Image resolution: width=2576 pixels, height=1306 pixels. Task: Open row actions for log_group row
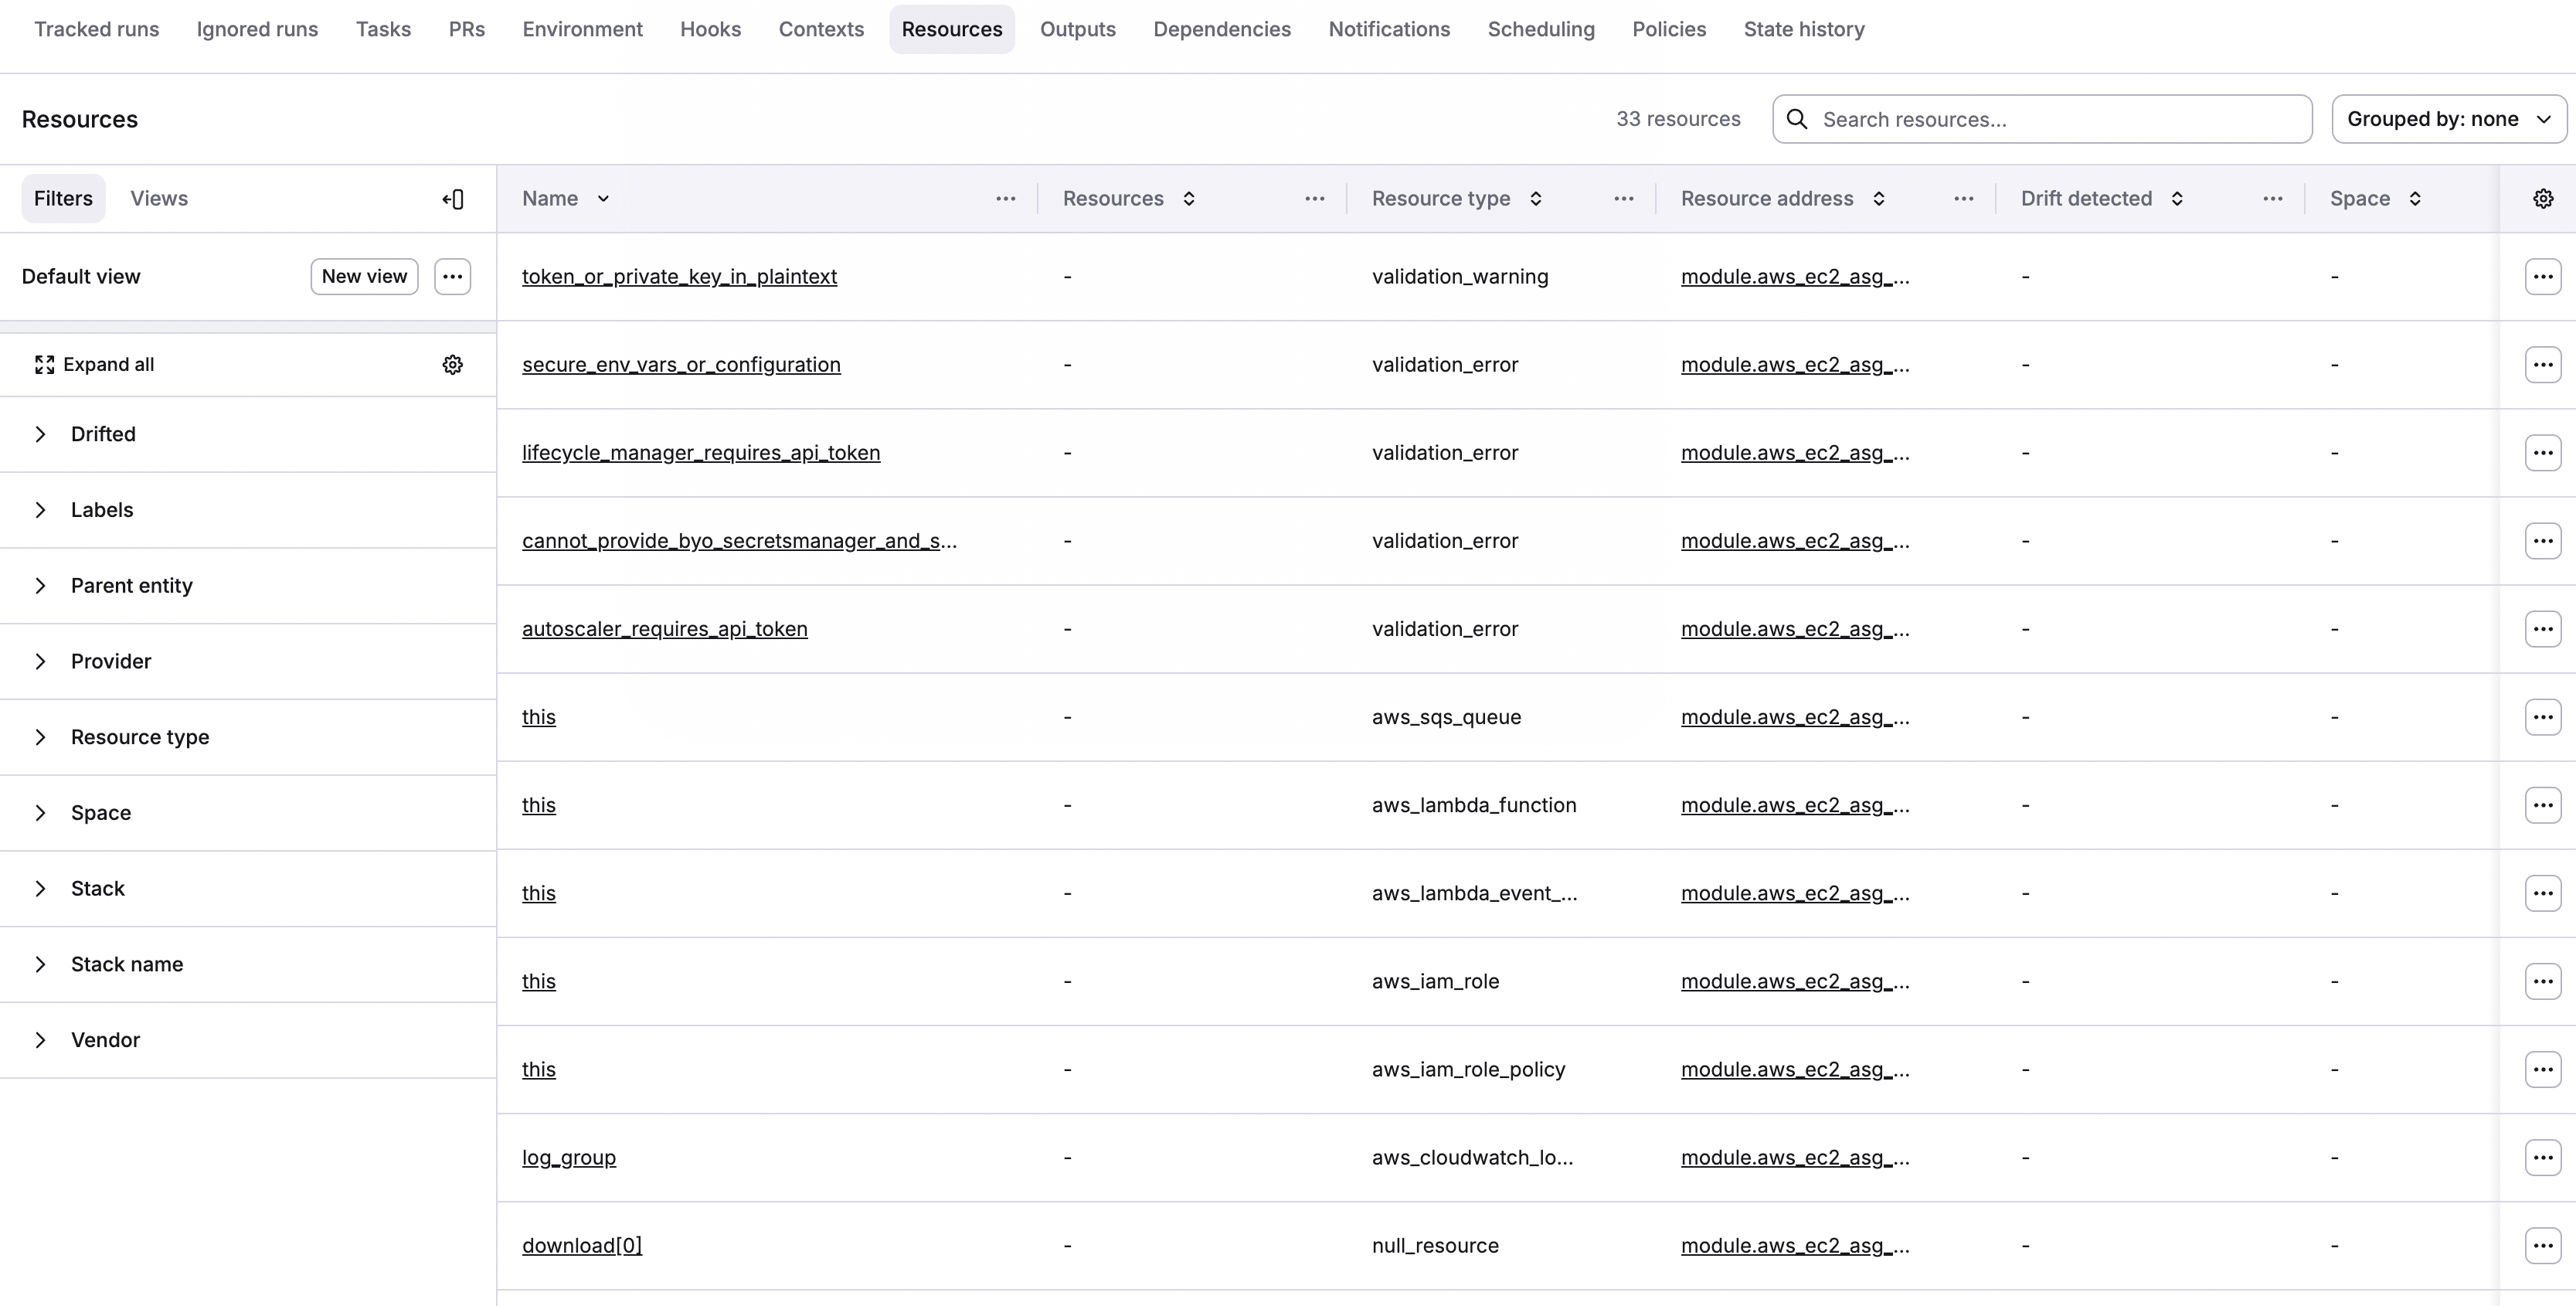(2543, 1157)
